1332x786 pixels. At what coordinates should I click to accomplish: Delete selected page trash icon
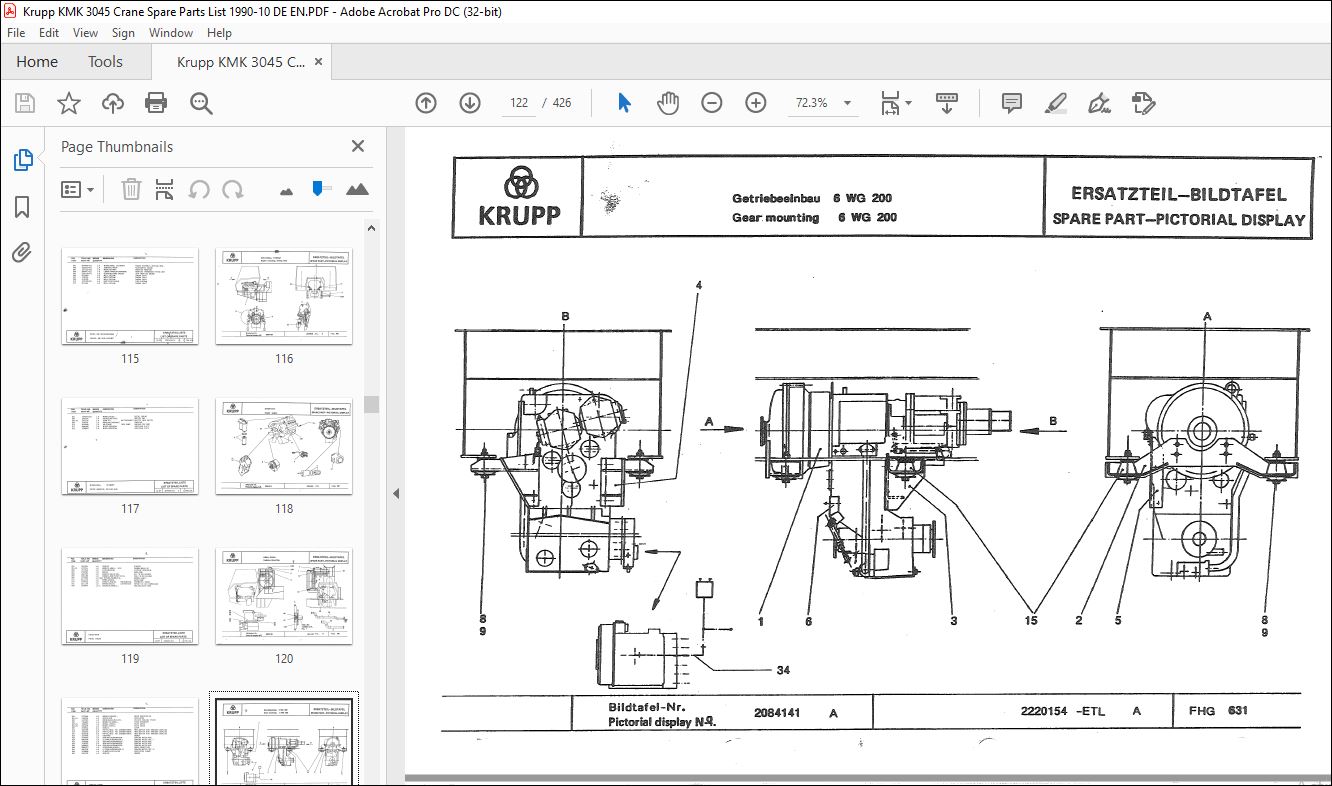click(x=131, y=189)
